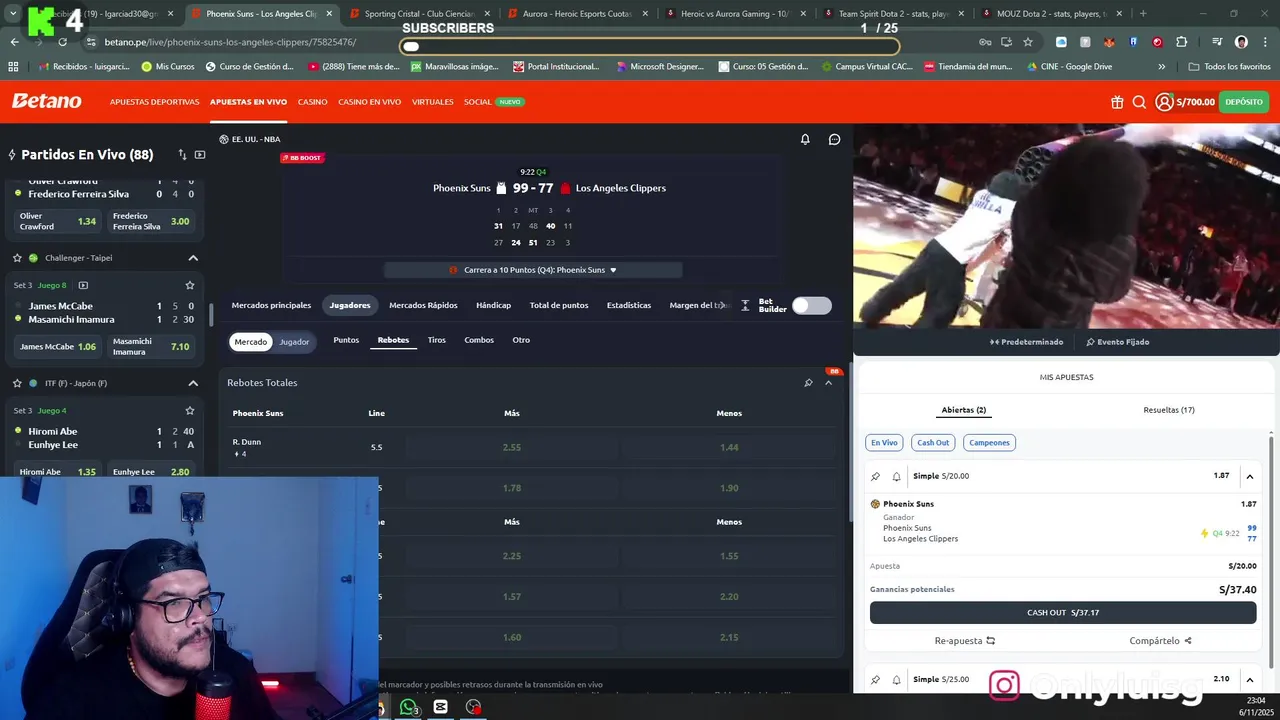Collapse the ITF (F) - Japón section
1280x720 pixels.
[x=193, y=383]
